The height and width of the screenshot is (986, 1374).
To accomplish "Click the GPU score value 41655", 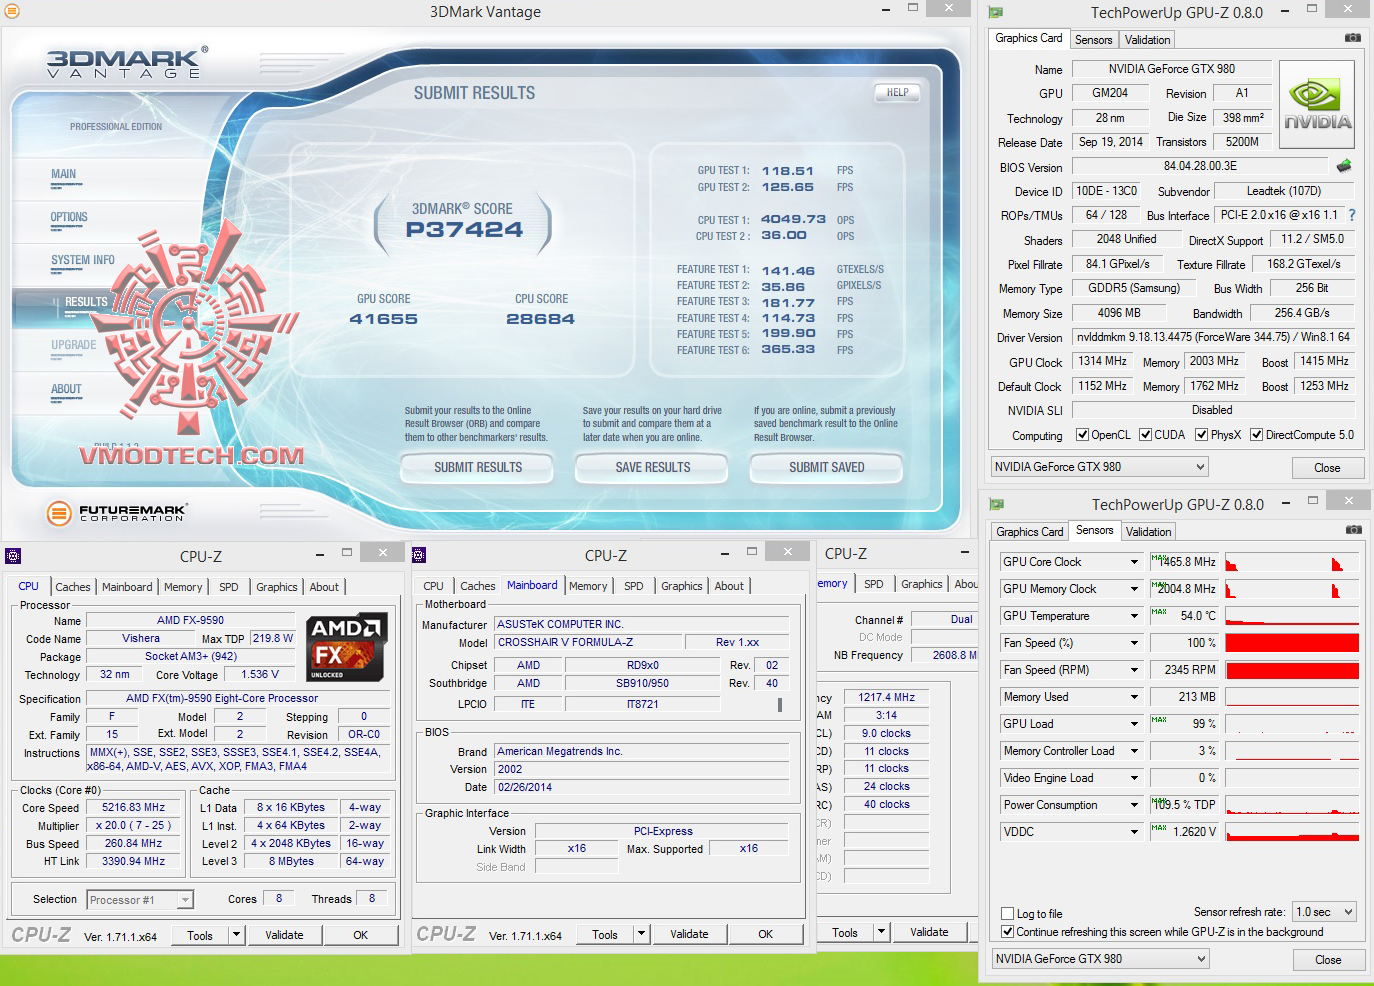I will click(384, 319).
